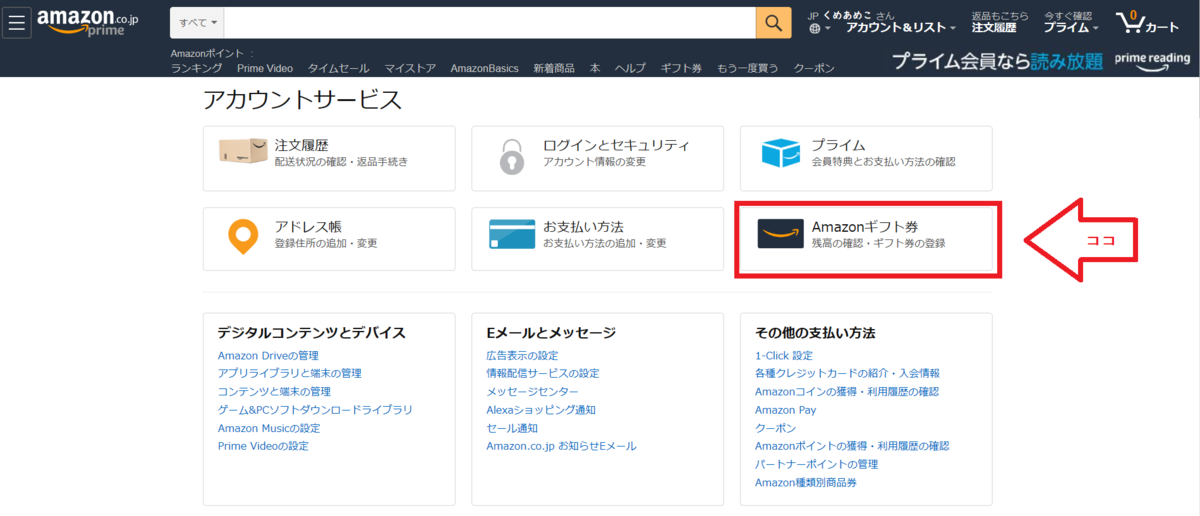Image resolution: width=1200 pixels, height=516 pixels.
Task: Open Amazon Pay link
Action: [785, 409]
